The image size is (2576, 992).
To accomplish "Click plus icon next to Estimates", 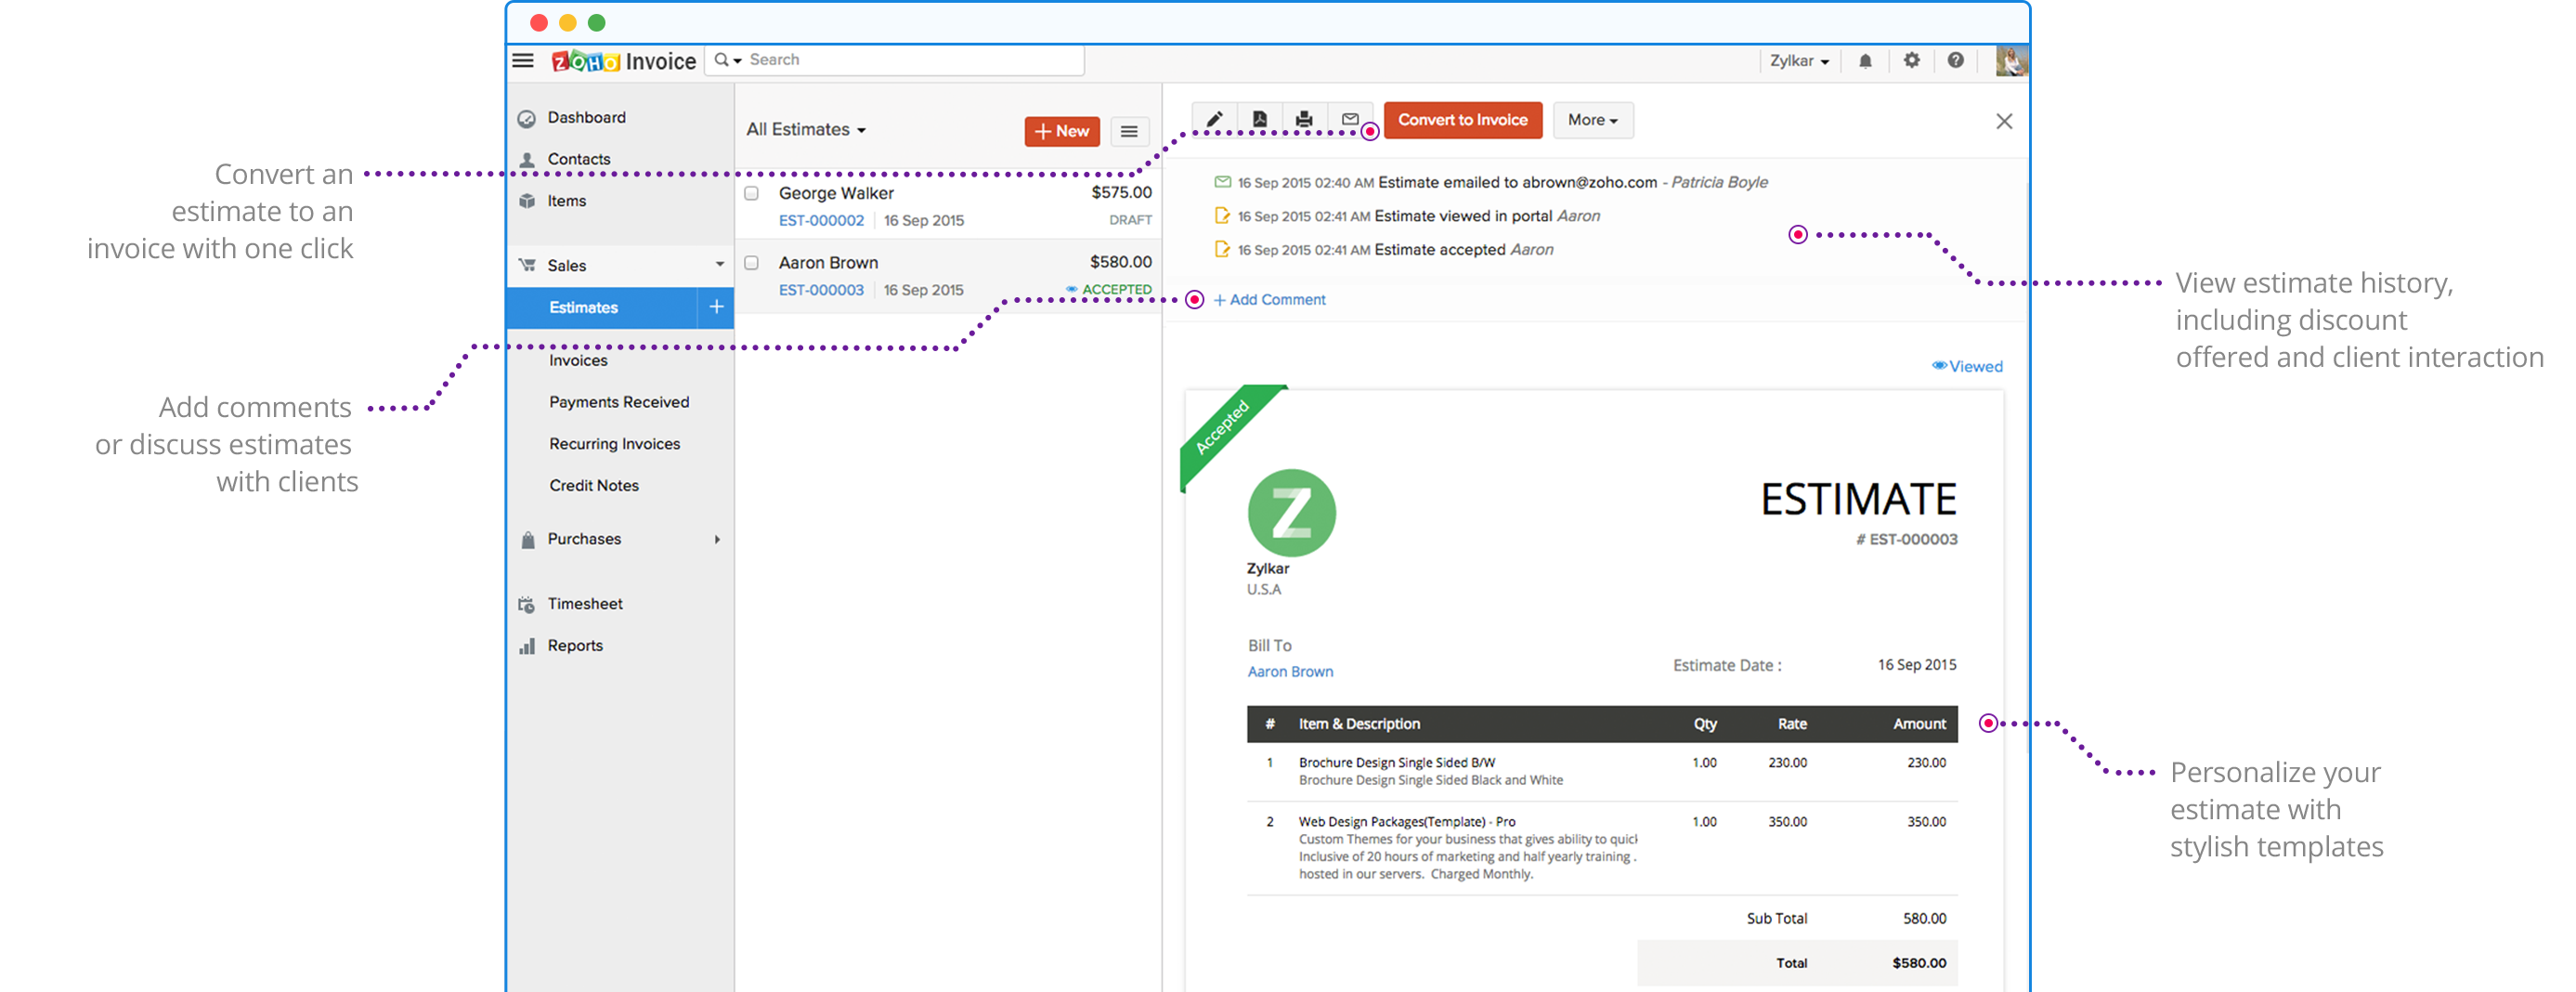I will point(716,307).
